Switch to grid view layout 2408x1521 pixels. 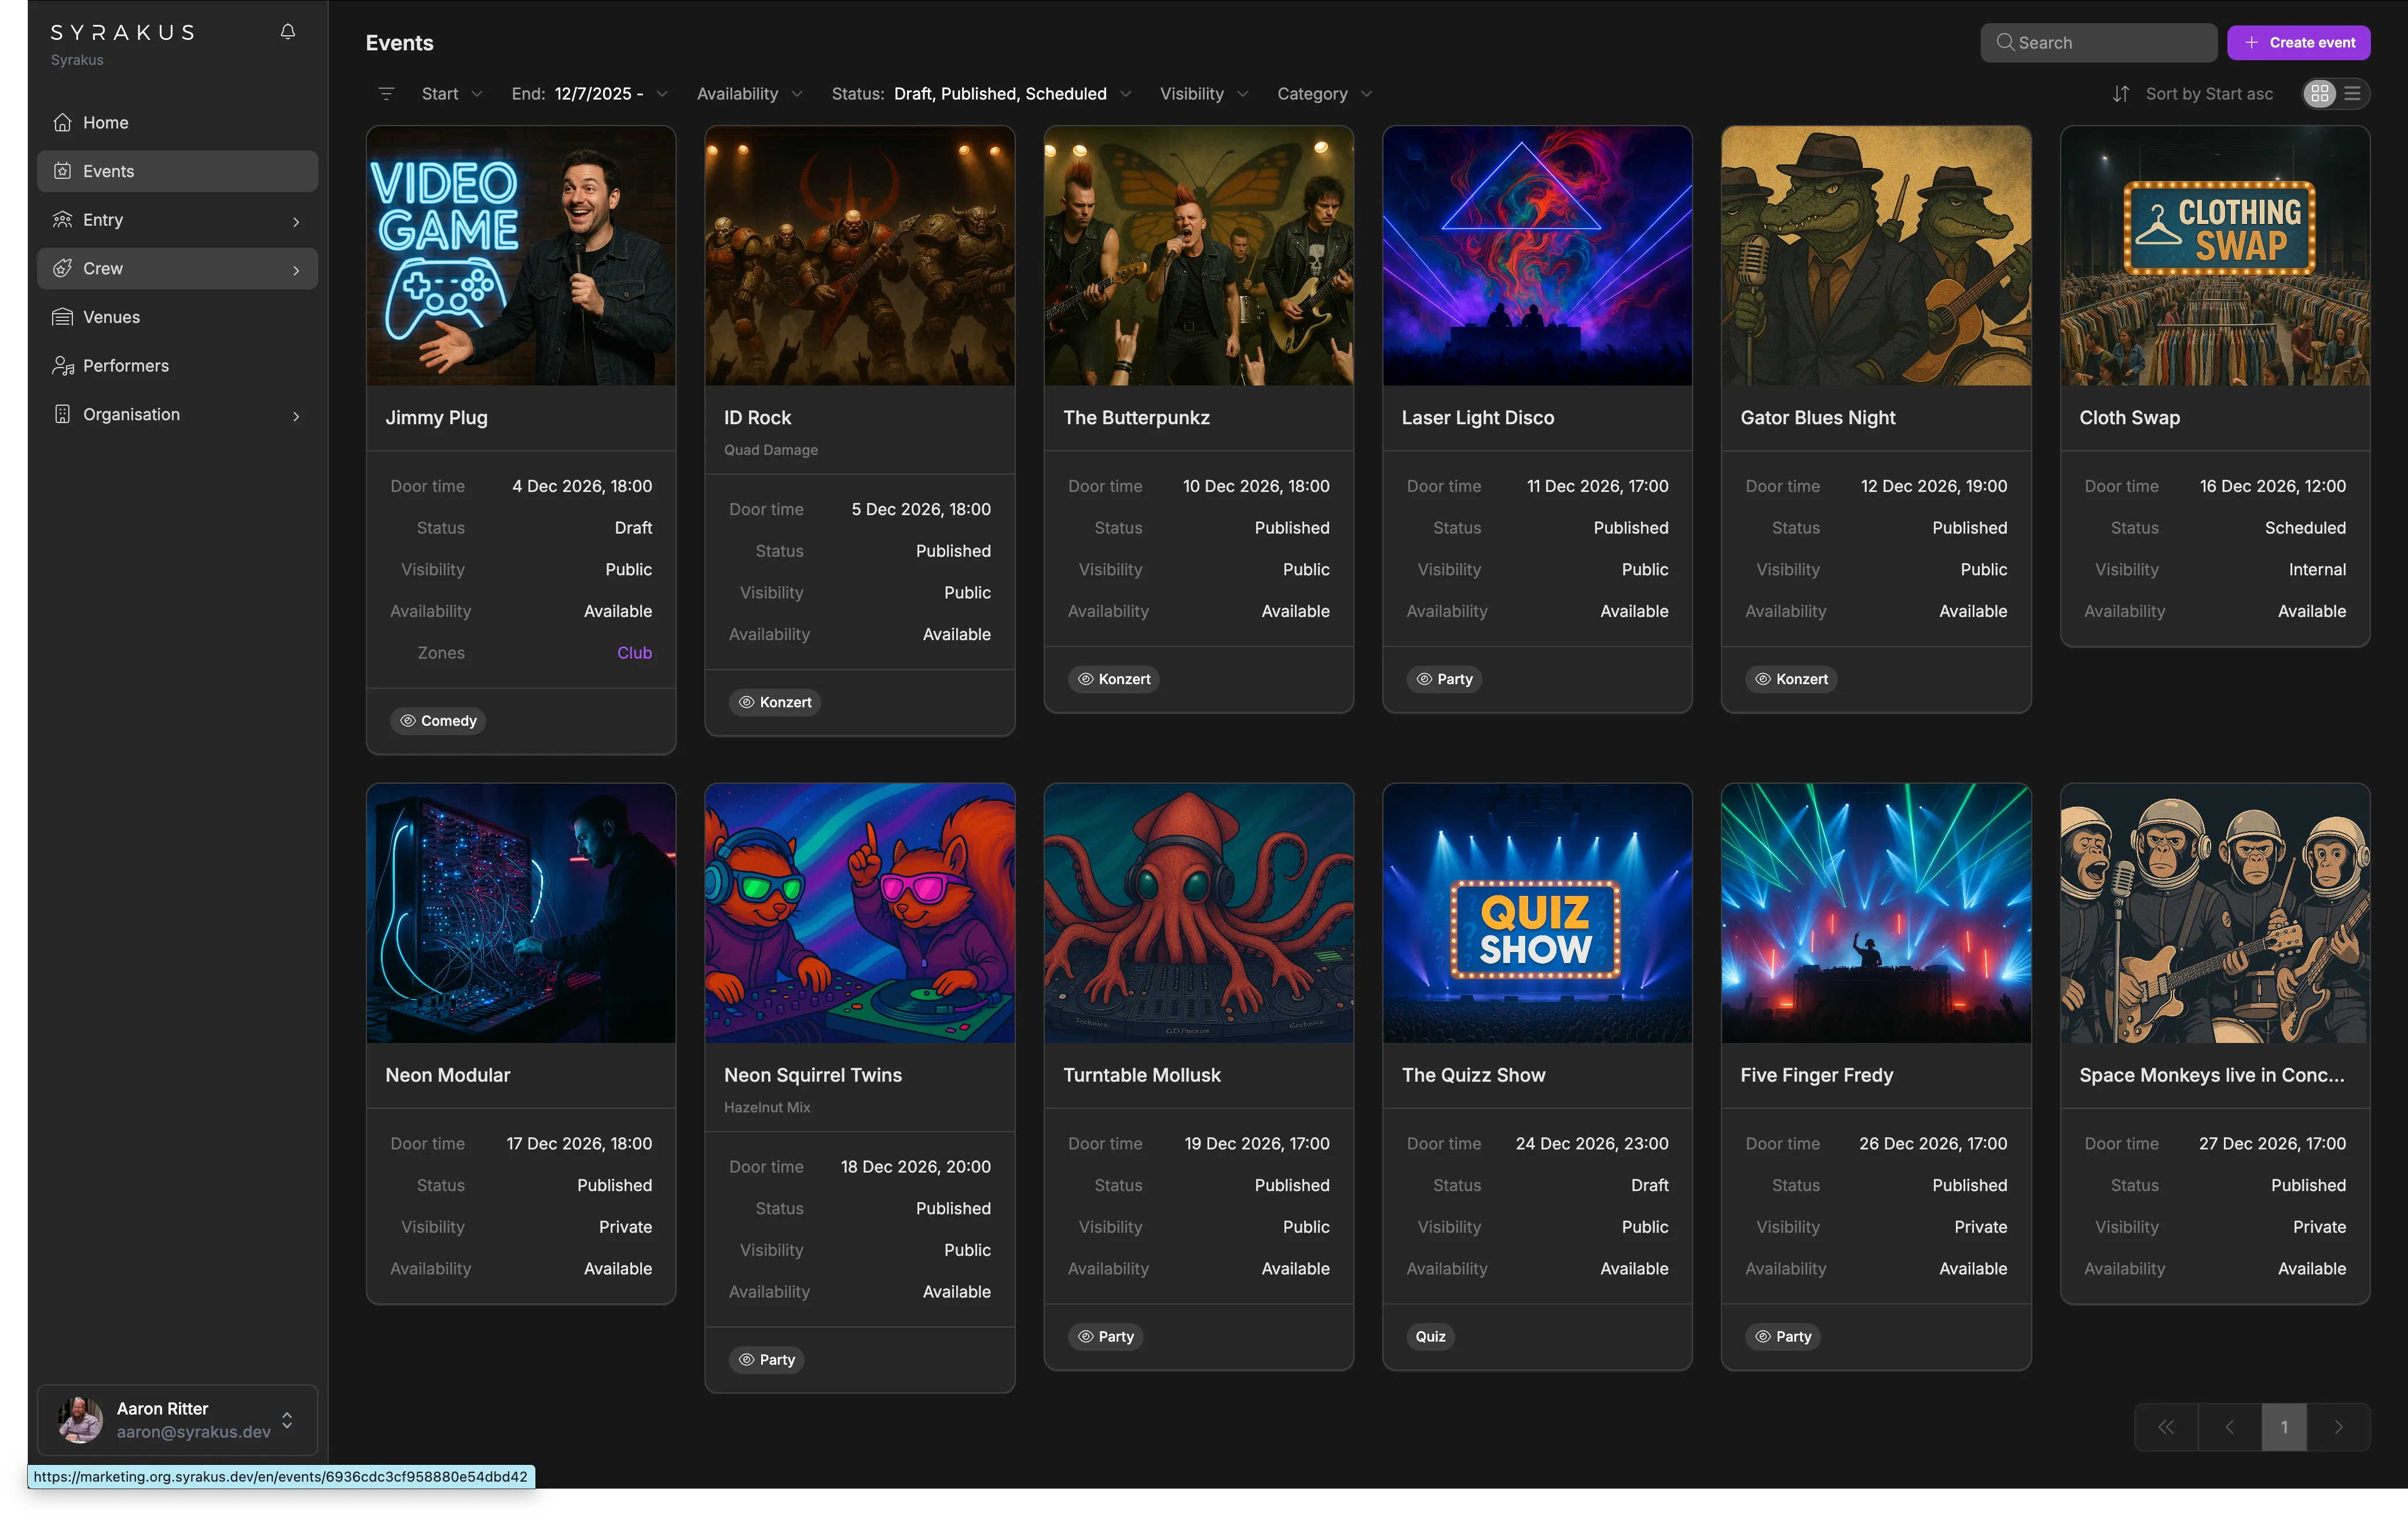[2319, 94]
